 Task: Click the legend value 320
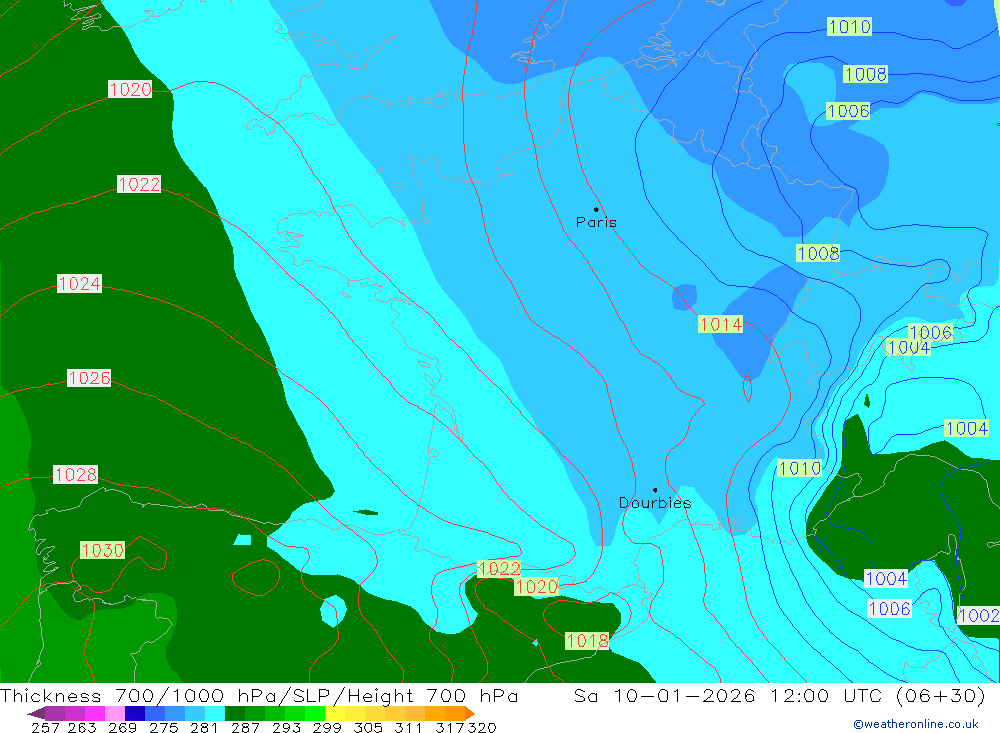point(482,727)
